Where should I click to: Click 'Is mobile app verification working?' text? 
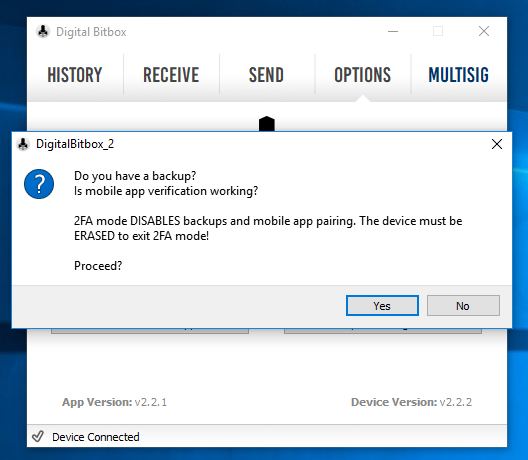(x=166, y=191)
